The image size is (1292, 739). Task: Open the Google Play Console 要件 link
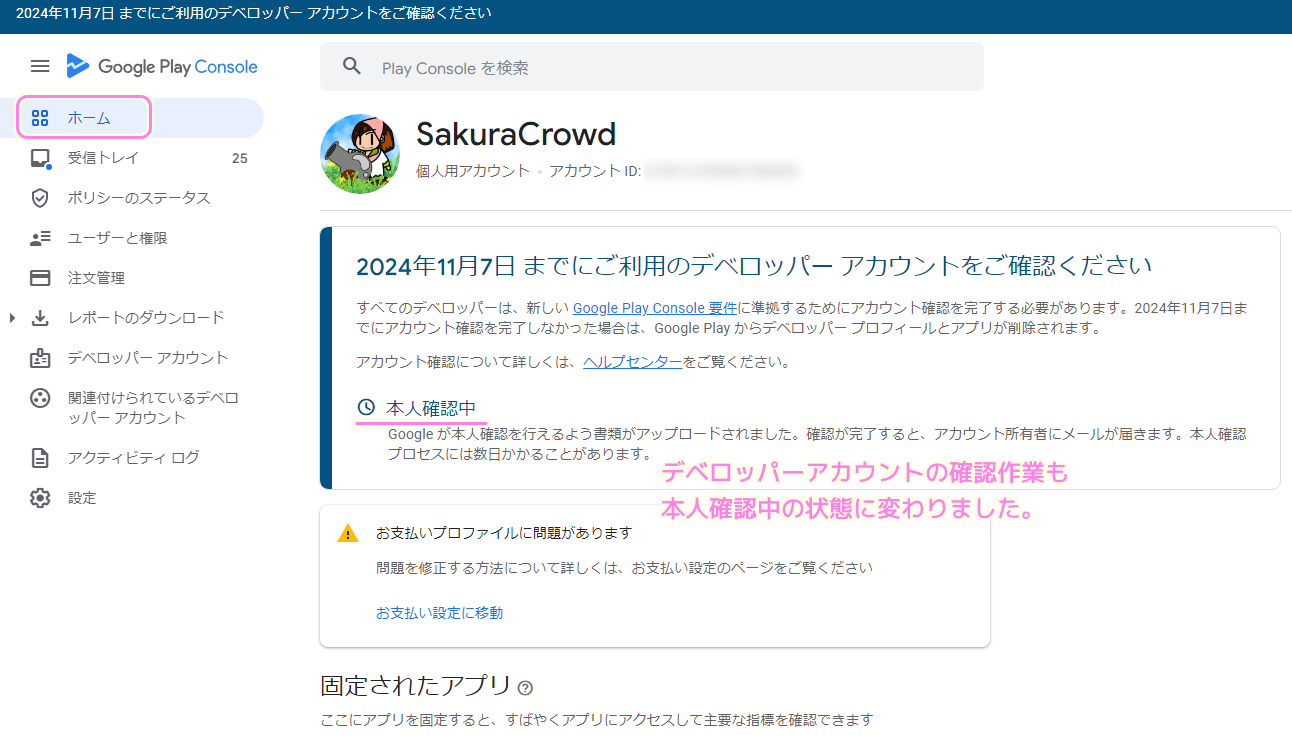click(x=655, y=308)
